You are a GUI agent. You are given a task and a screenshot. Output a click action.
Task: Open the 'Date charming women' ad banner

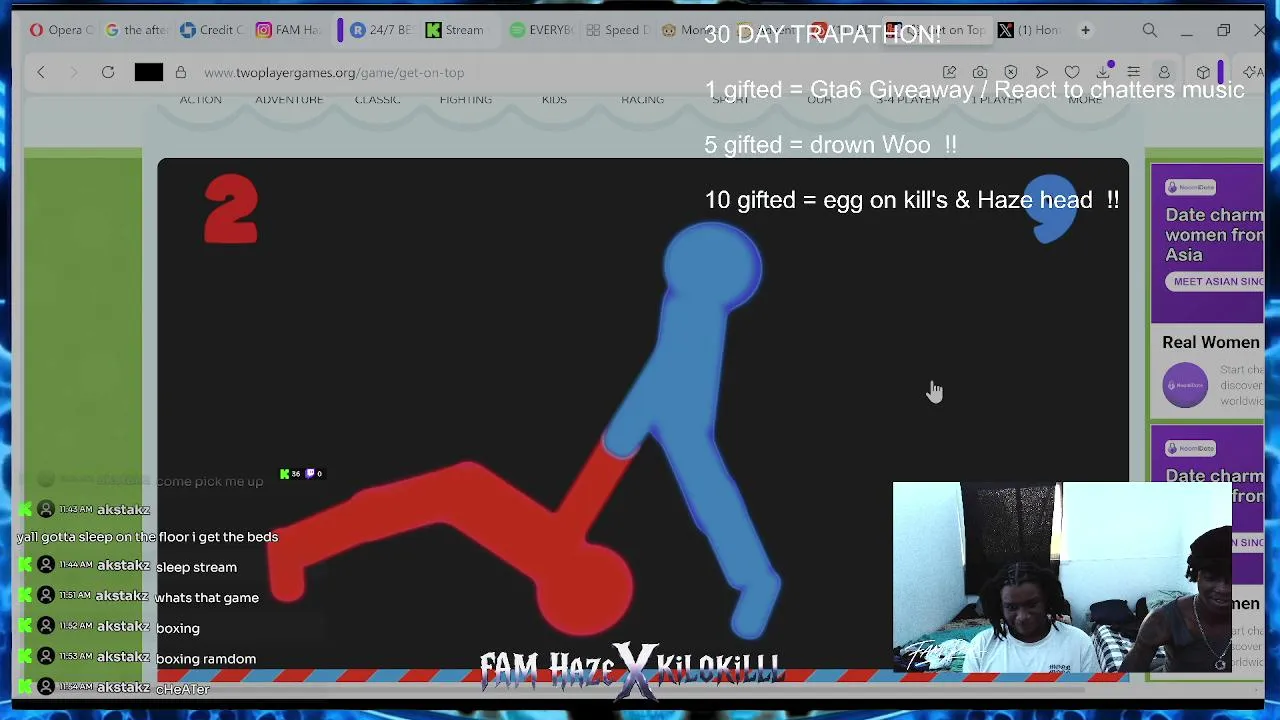[x=1207, y=244]
